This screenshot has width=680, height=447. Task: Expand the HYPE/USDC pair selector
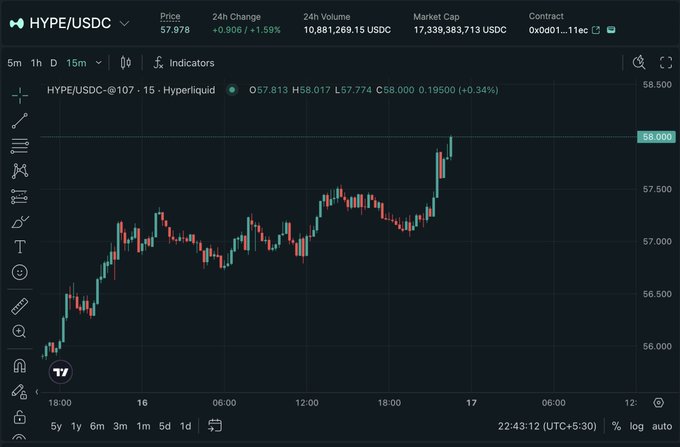click(124, 23)
